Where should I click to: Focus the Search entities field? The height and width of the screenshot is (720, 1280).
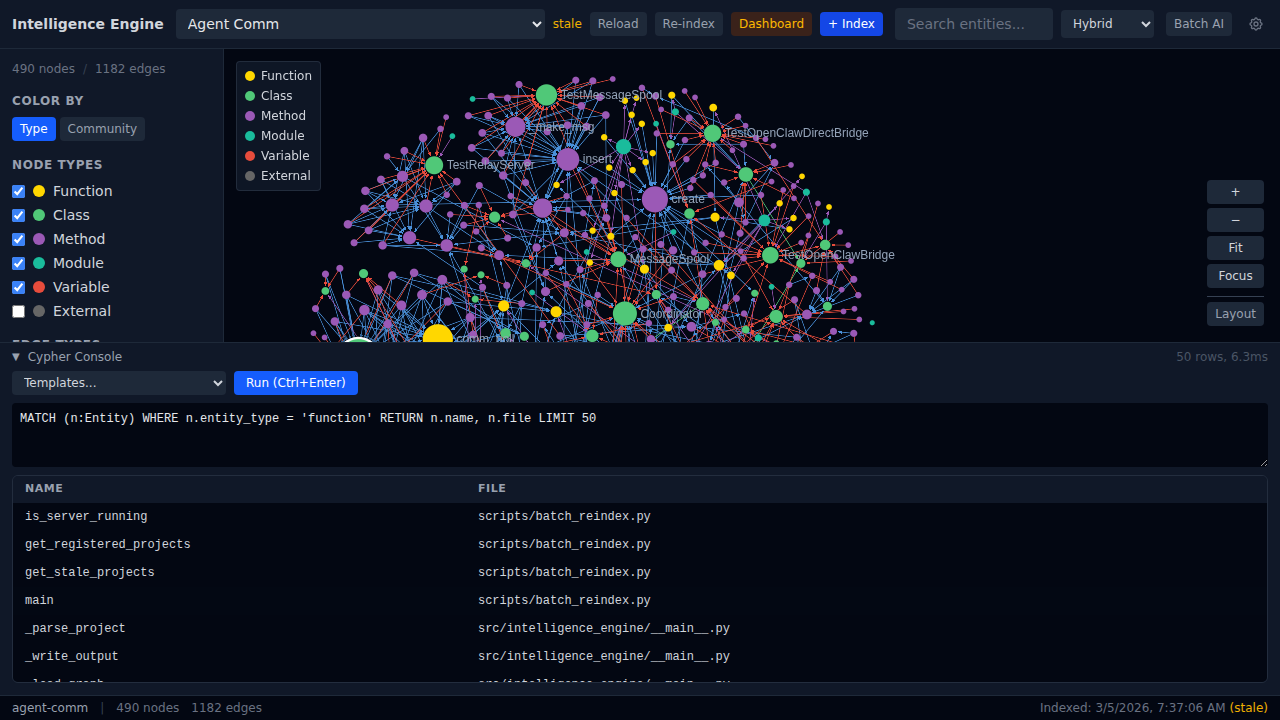(973, 24)
